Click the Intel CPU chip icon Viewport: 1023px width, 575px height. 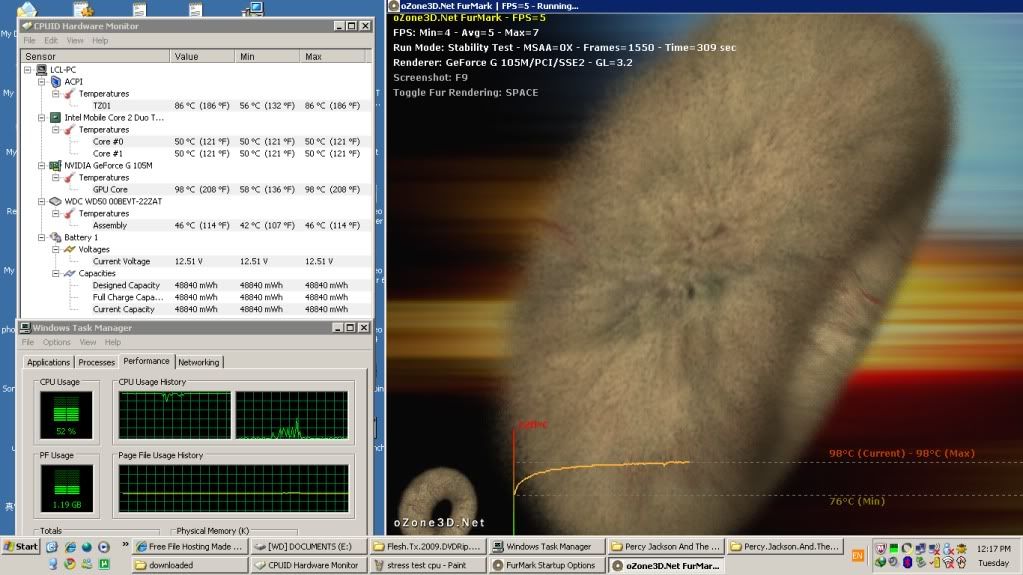coord(55,117)
